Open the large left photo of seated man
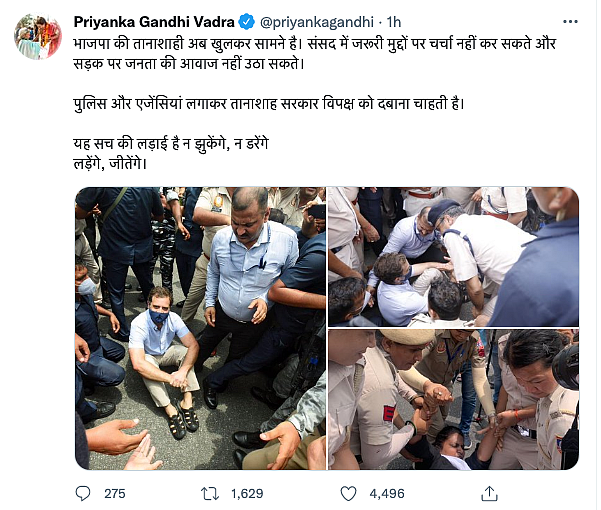Image resolution: width=601 pixels, height=510 pixels. click(x=200, y=328)
